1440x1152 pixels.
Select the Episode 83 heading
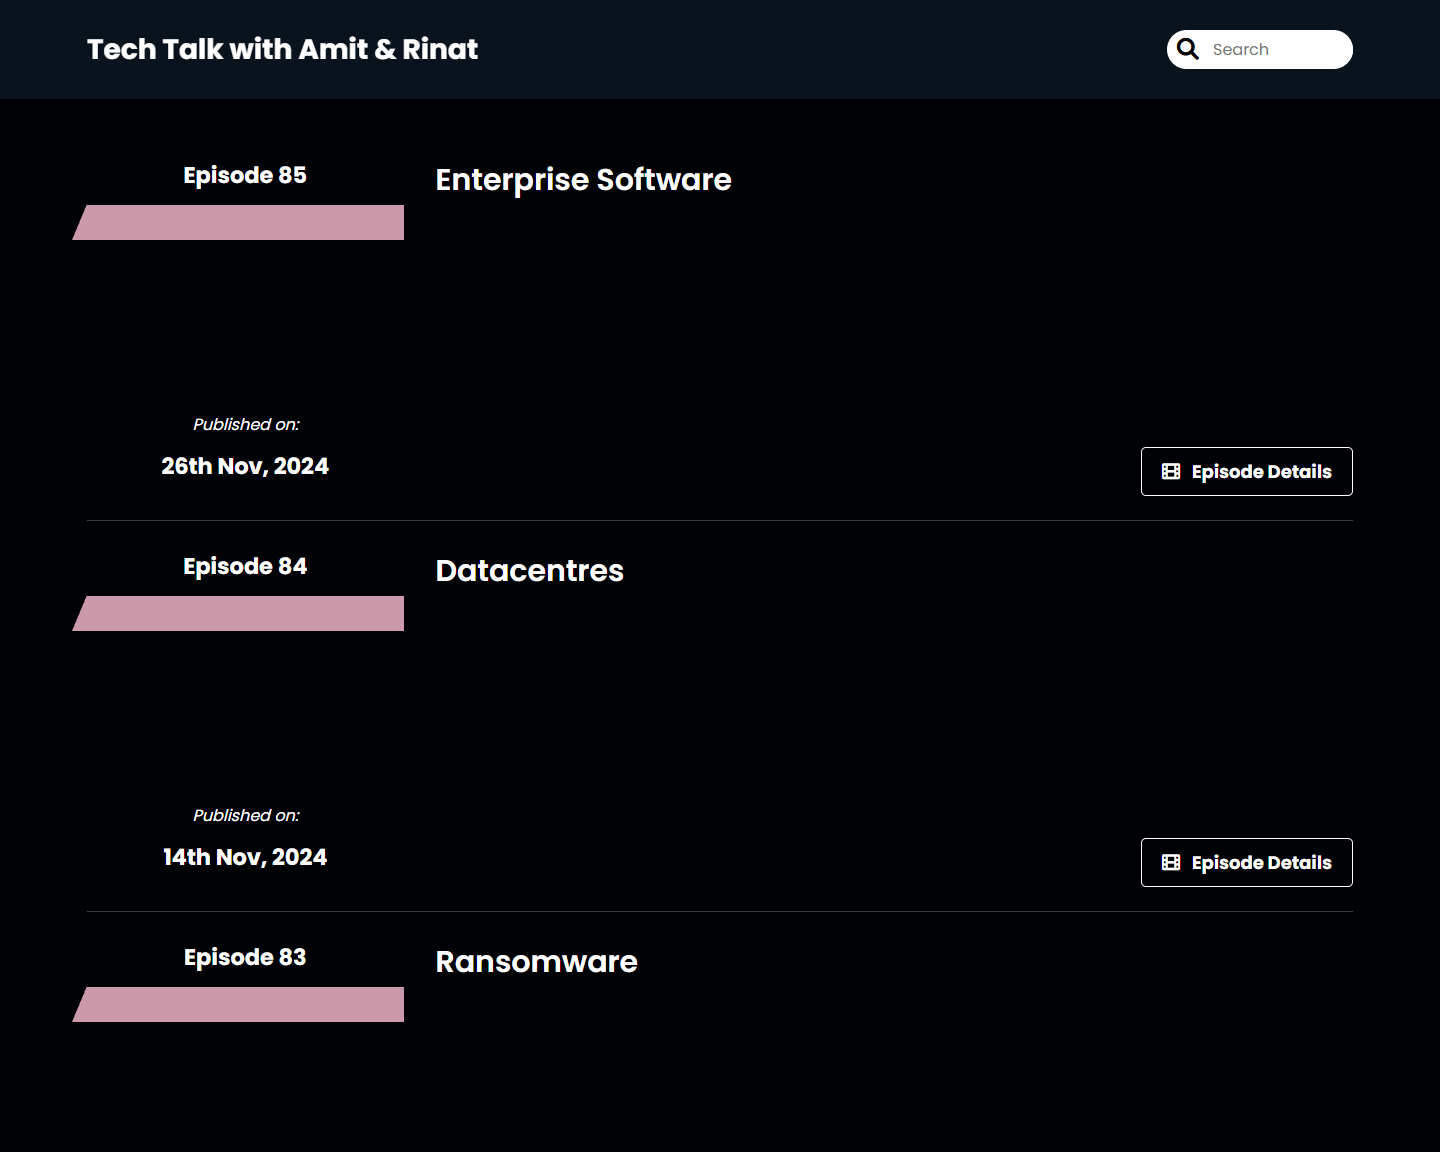[x=245, y=957]
